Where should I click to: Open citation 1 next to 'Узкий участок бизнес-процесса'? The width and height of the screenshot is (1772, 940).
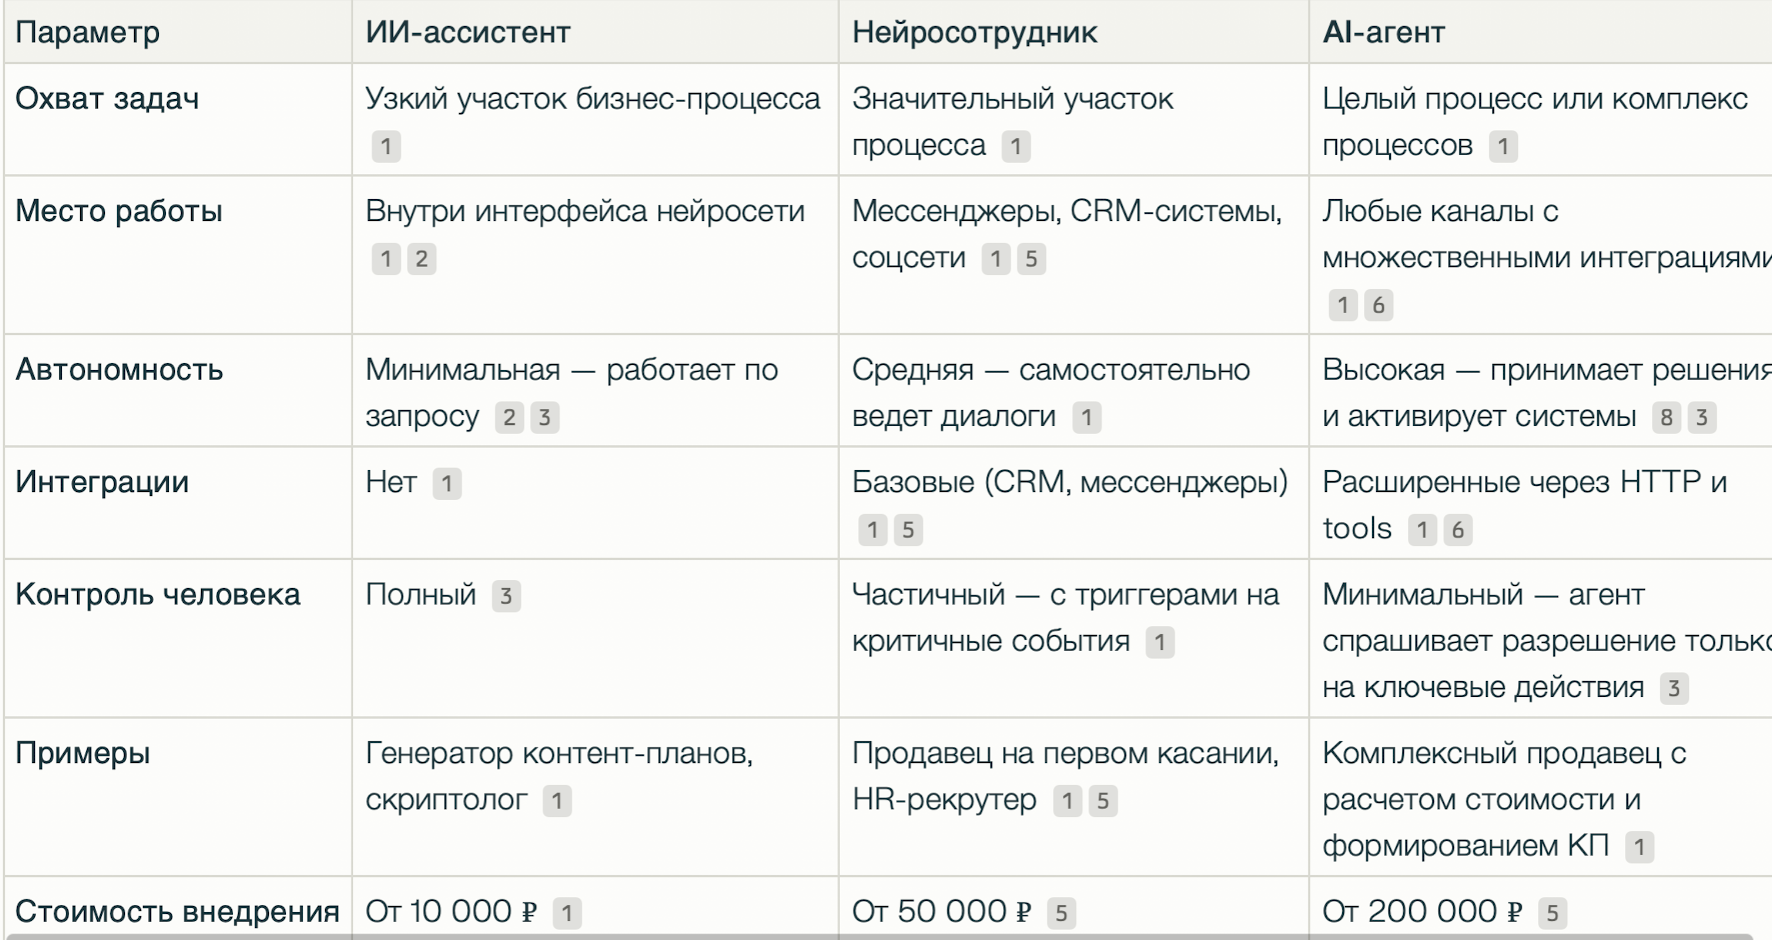pos(387,147)
